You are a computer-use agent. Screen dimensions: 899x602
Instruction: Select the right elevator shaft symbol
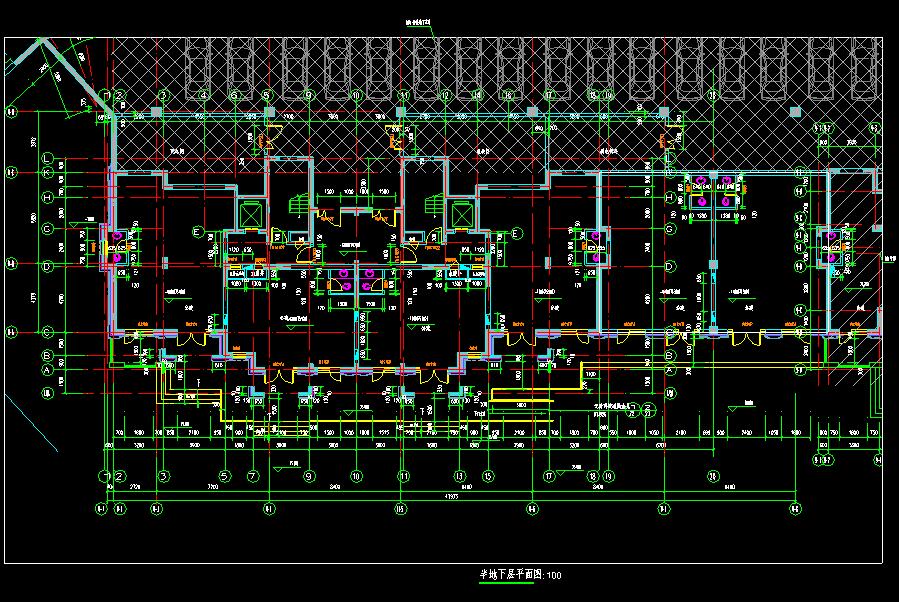point(460,214)
